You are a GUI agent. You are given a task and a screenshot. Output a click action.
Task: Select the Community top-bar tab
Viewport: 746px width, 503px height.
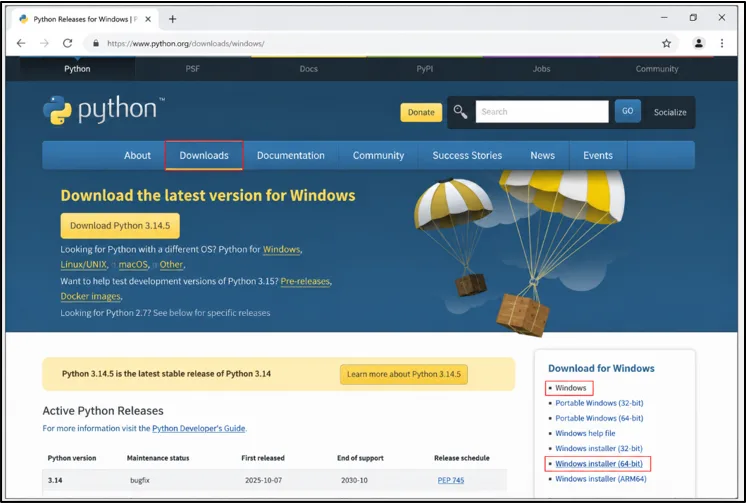(x=657, y=69)
